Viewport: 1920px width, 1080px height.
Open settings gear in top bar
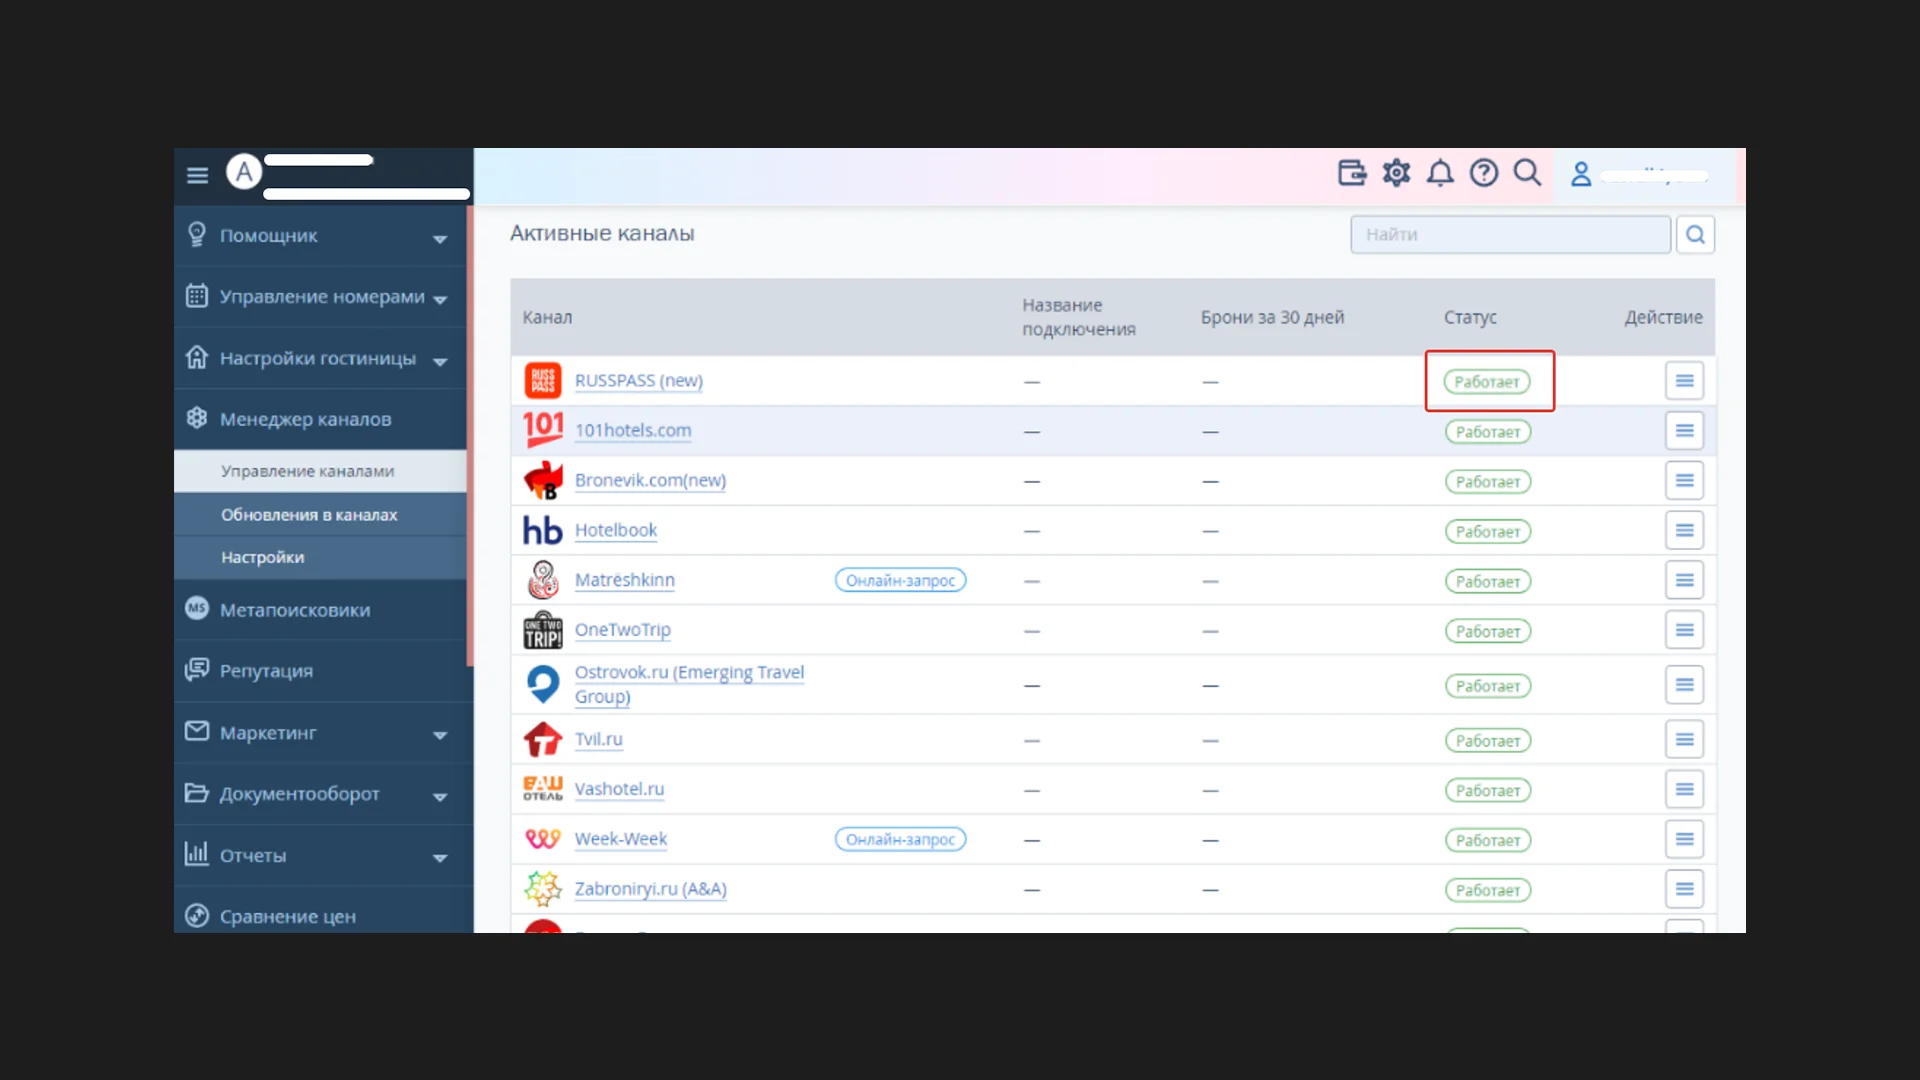pos(1396,173)
